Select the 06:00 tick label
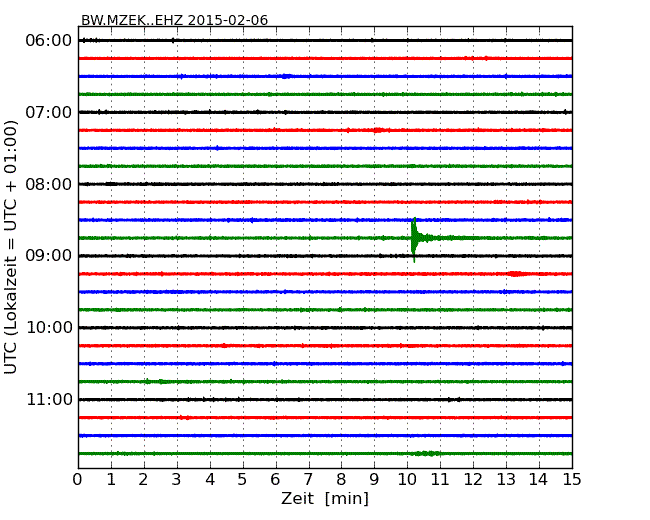 [48, 40]
